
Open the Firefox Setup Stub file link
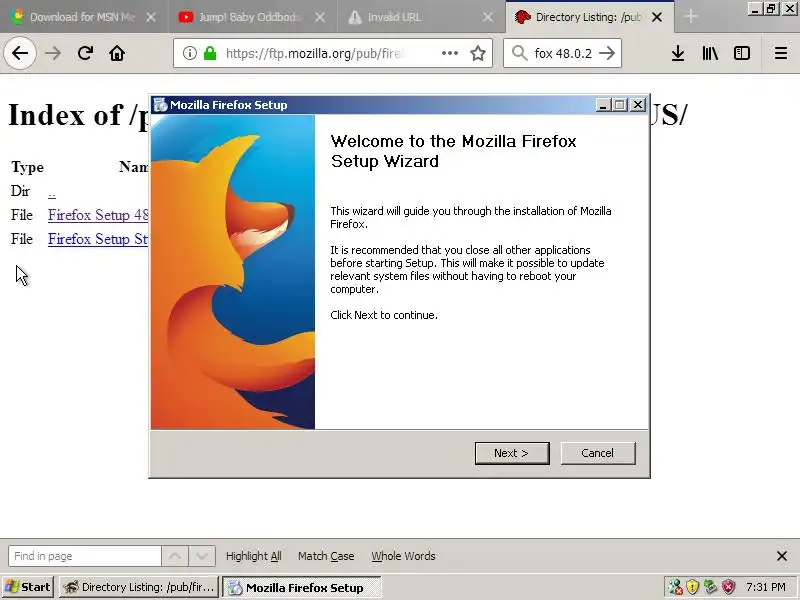click(98, 239)
